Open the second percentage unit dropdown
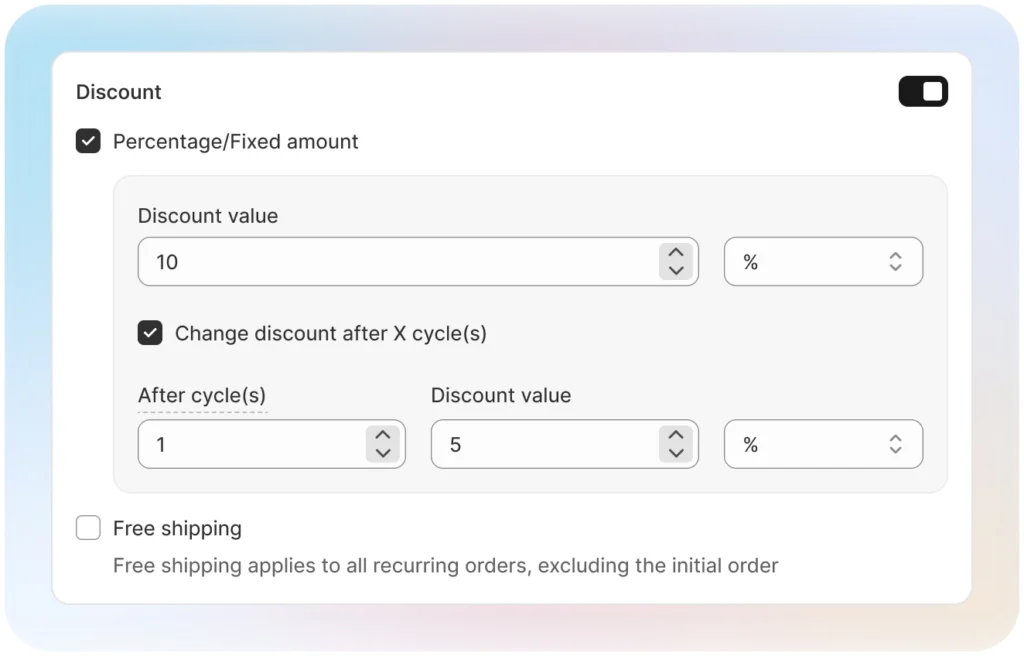 [823, 444]
